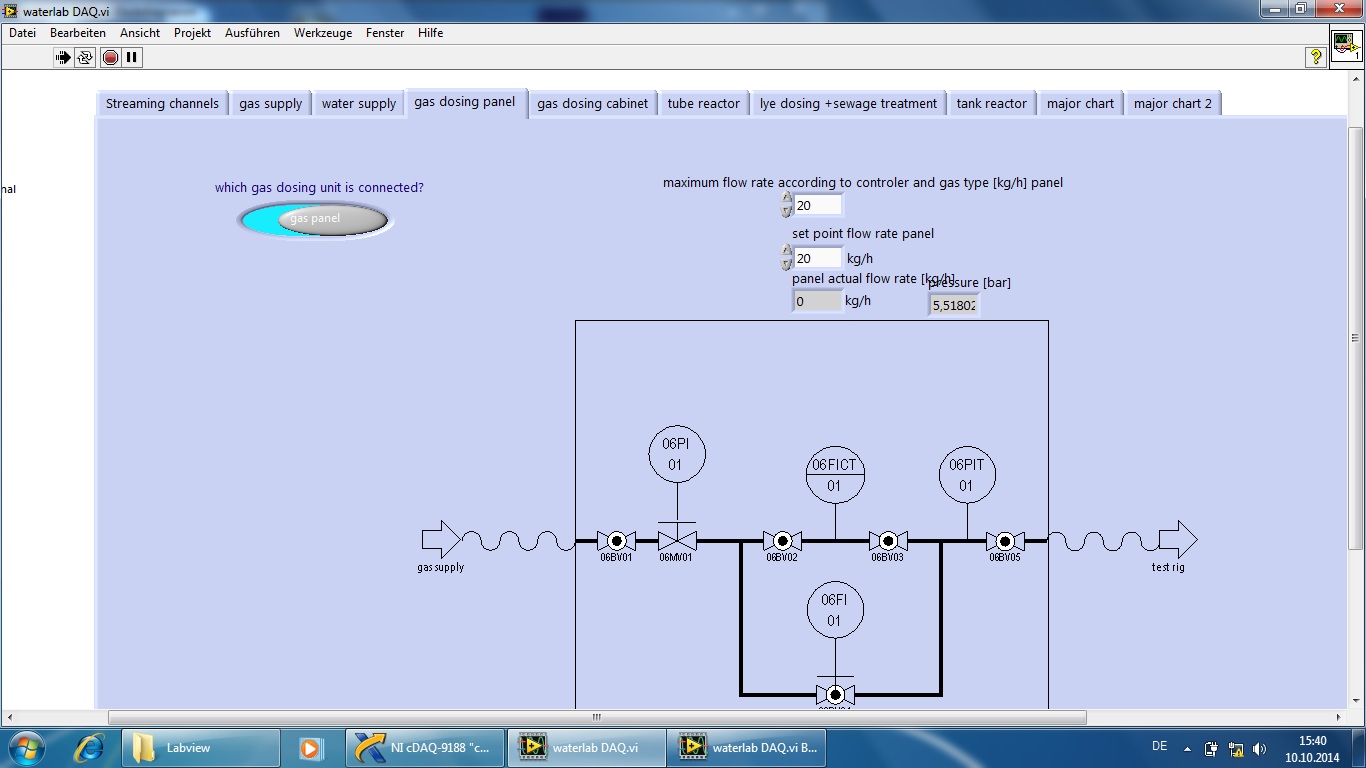Click the red Abort Execution button
1366x768 pixels.
point(110,58)
